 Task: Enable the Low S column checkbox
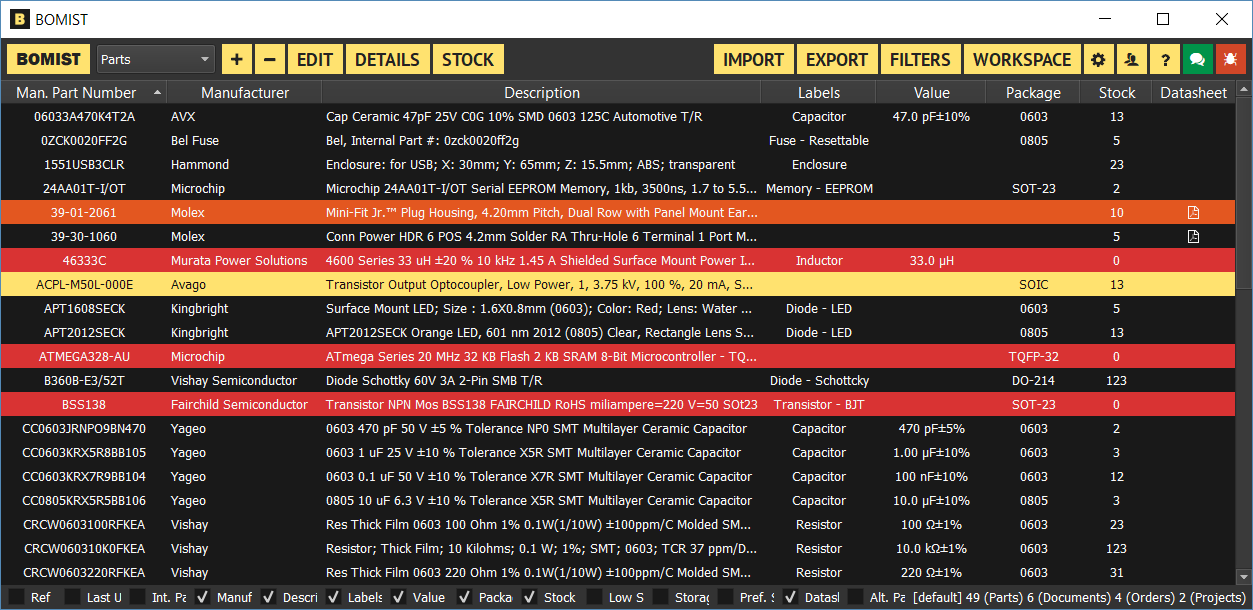tap(595, 597)
